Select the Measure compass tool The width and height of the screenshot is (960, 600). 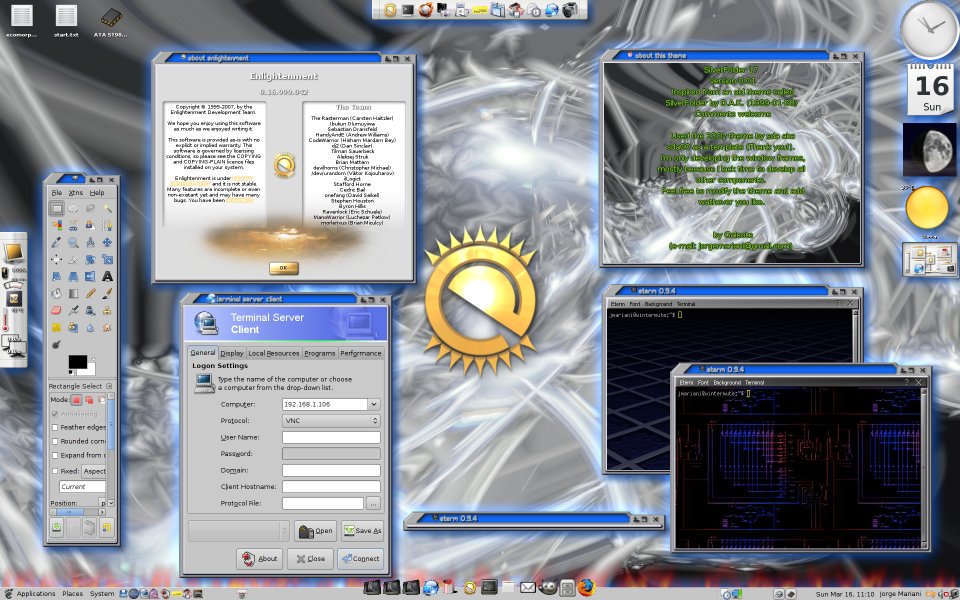[x=91, y=242]
